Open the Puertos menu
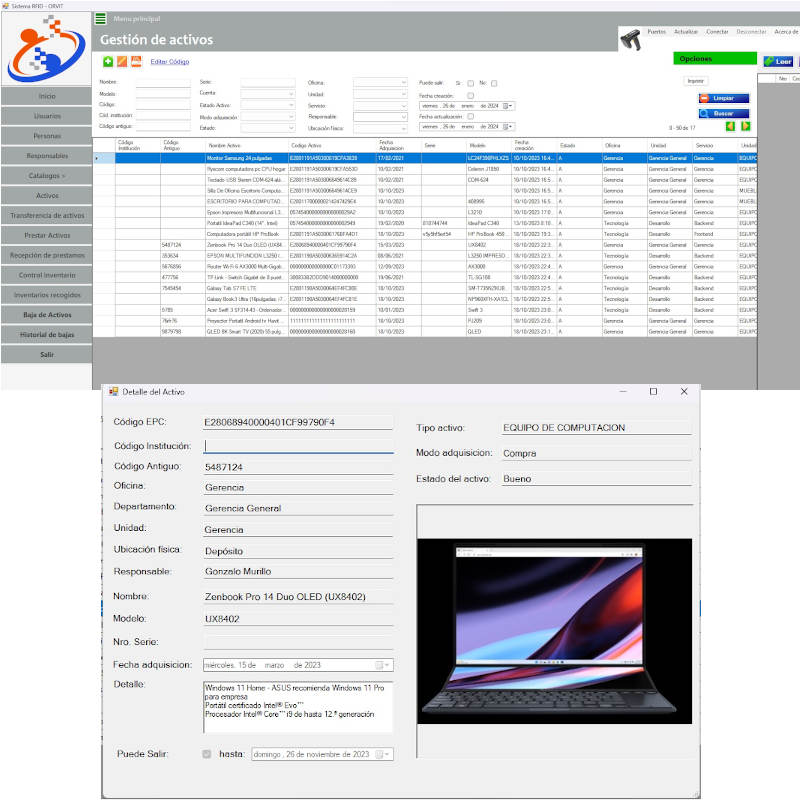Screen dimensions: 800x800 coord(657,32)
